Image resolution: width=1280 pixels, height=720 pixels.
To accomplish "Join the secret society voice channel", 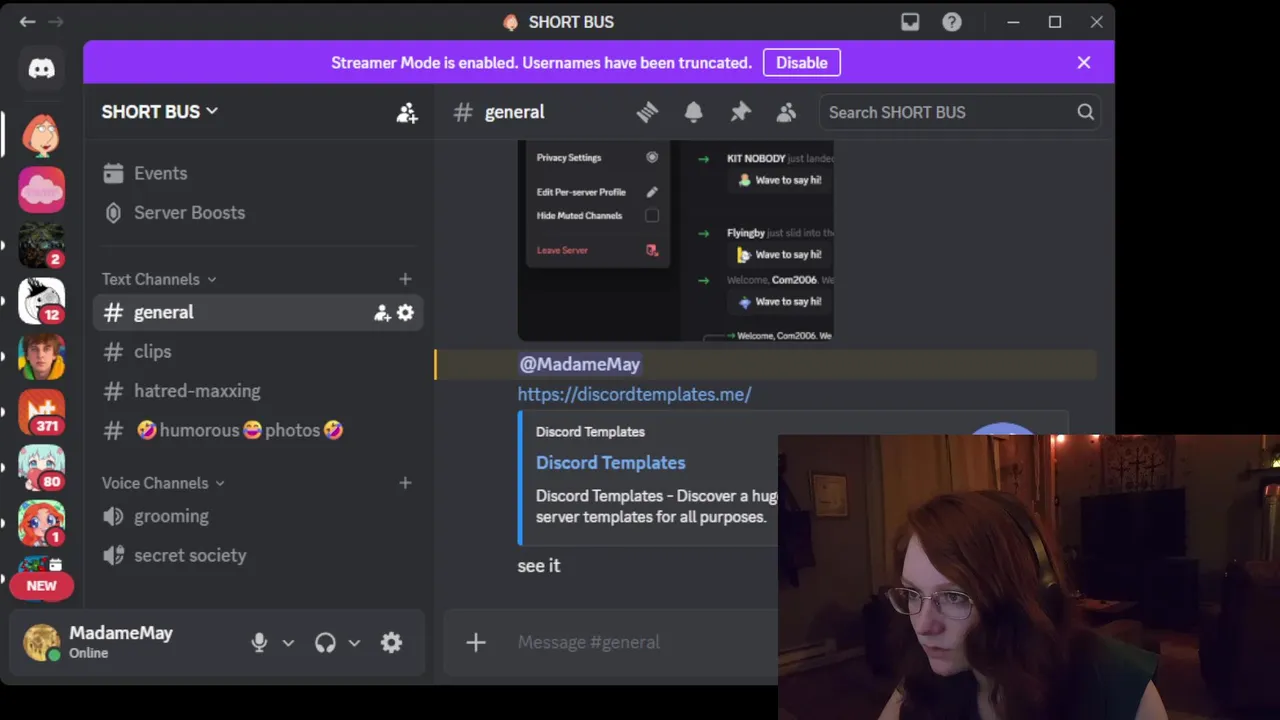I will [258, 555].
